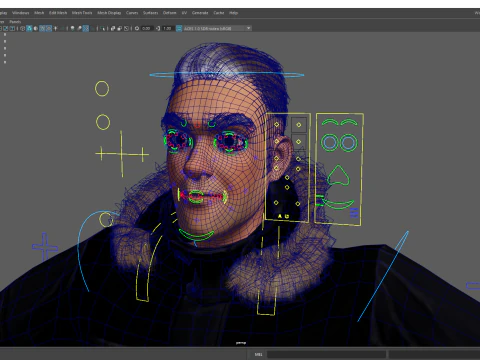Toggle the view transform color management icon

coord(179,28)
